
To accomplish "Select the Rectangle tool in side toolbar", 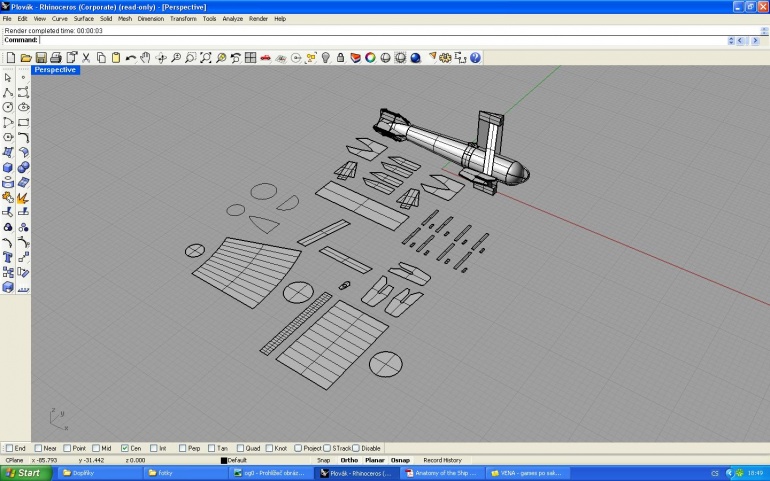I will point(23,122).
